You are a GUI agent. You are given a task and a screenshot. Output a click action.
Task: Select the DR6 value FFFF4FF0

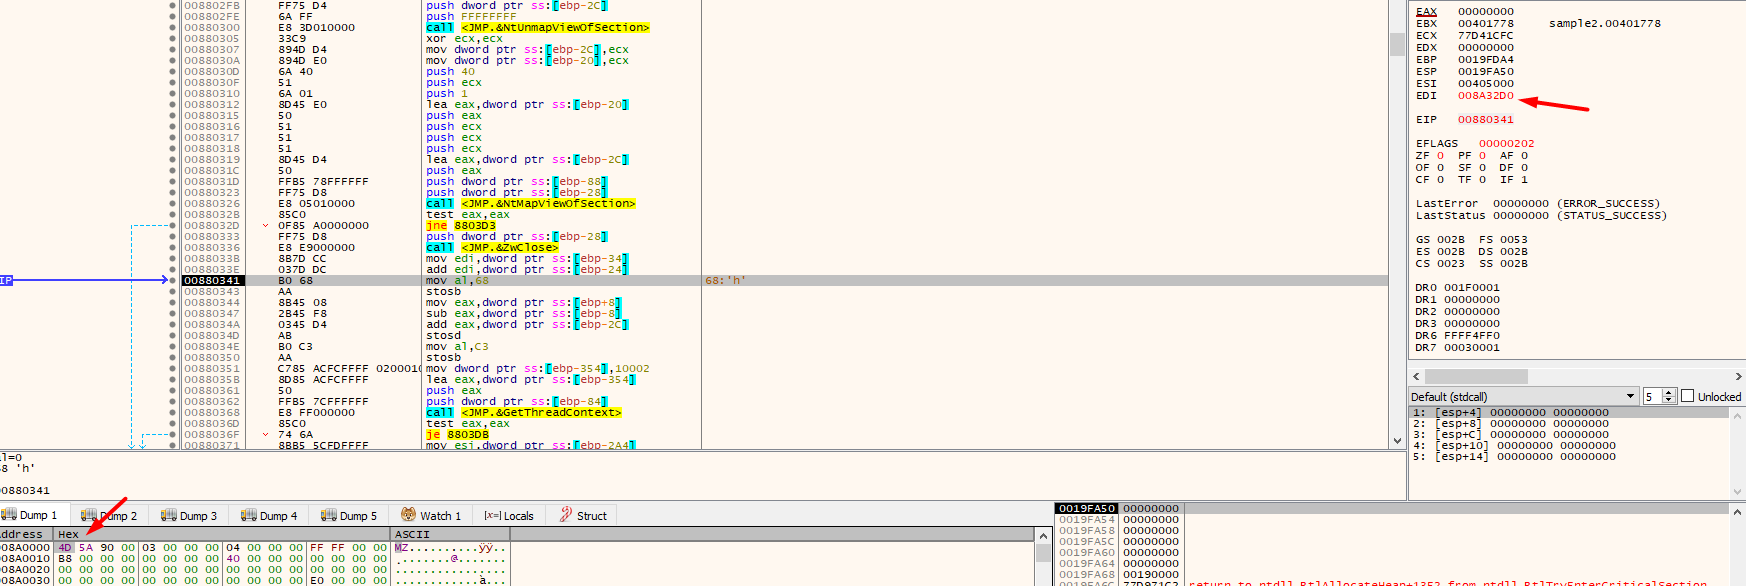tap(1471, 335)
